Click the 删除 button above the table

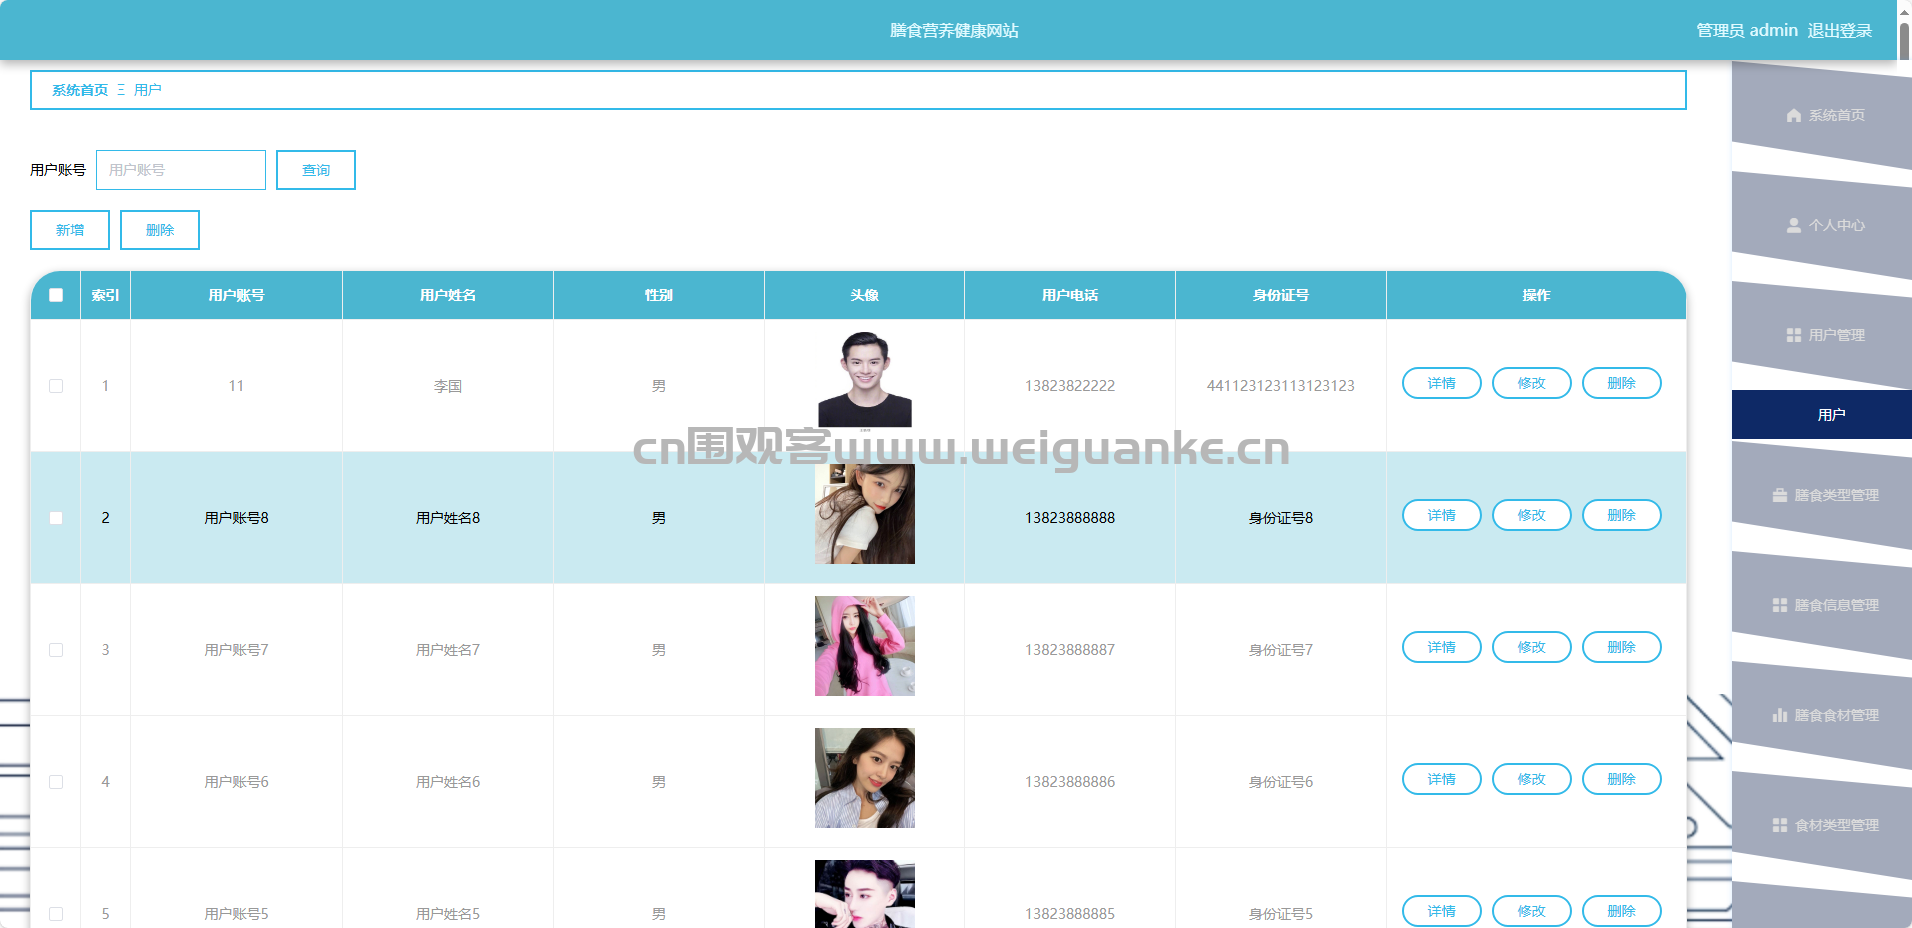pos(160,230)
